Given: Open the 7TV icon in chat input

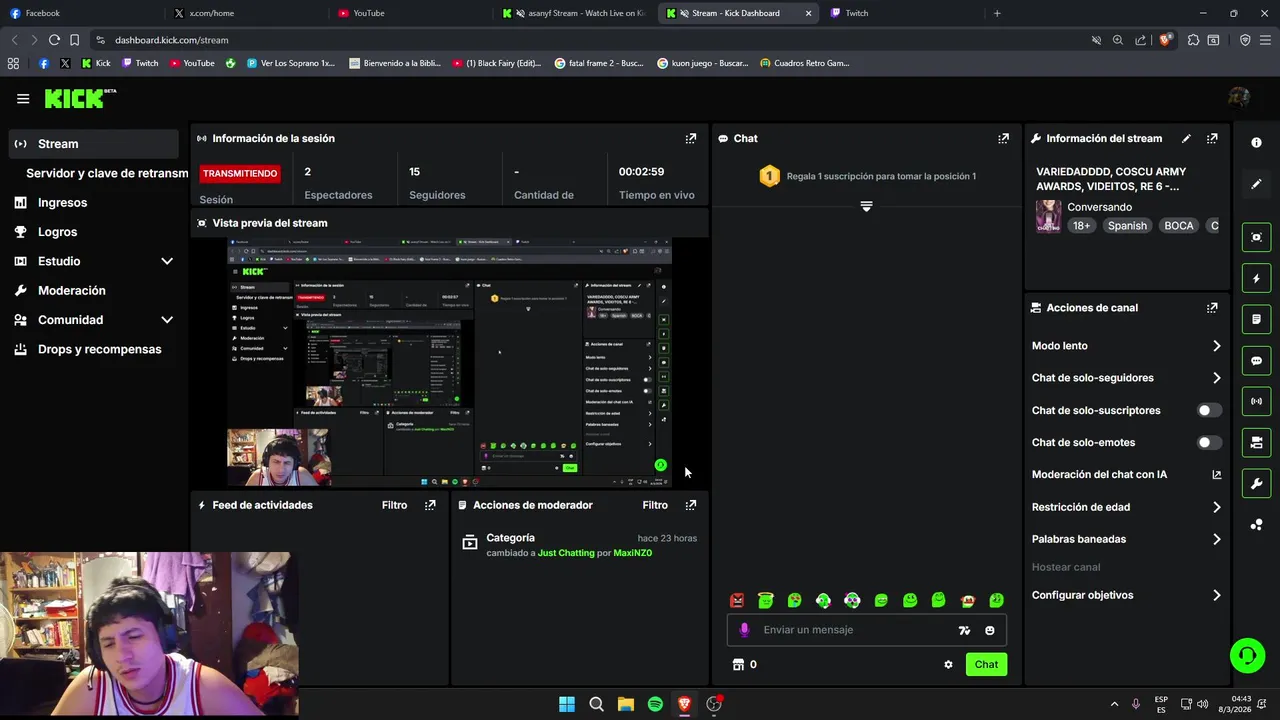Looking at the screenshot, I should (964, 630).
